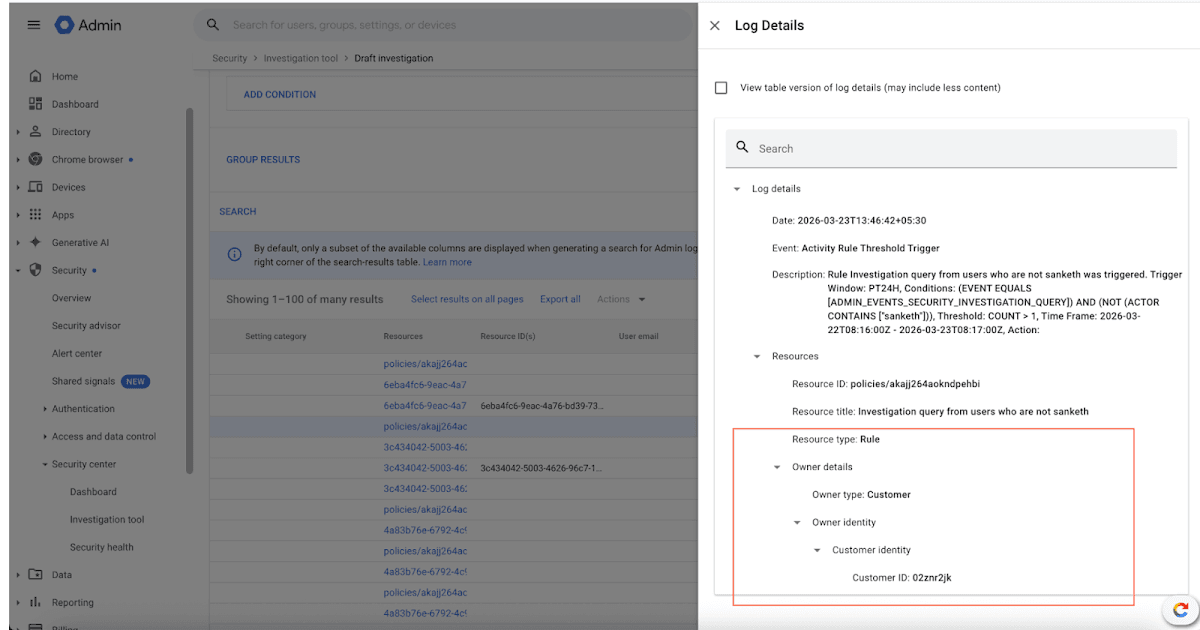Viewport: 1200px width, 630px height.
Task: Click the Reporting bar chart icon
Action: coord(36,602)
